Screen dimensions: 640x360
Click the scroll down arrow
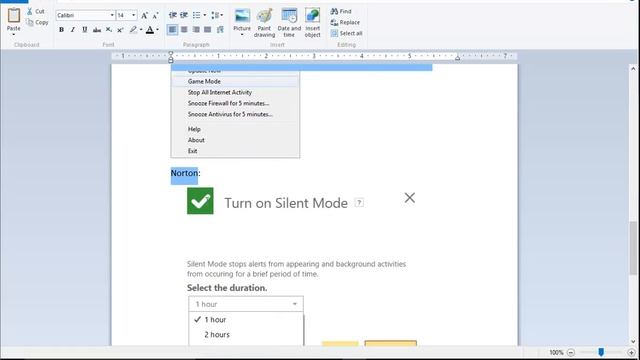pyautogui.click(x=633, y=342)
